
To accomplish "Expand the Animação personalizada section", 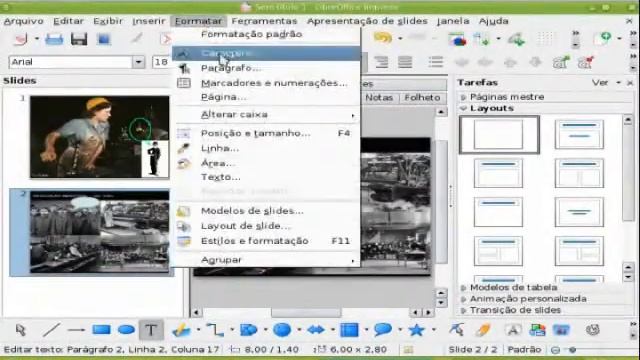I will pos(528,299).
